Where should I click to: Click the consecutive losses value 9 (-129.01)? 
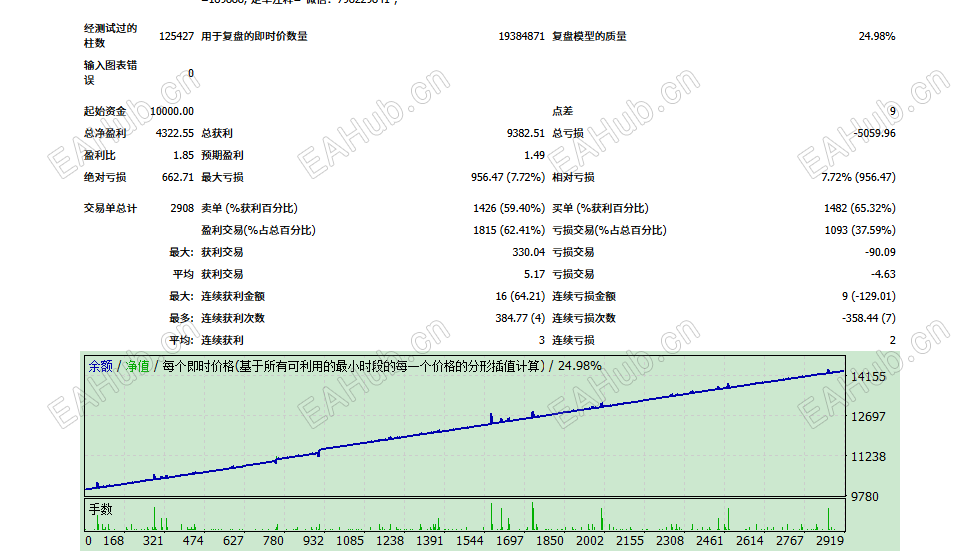868,296
